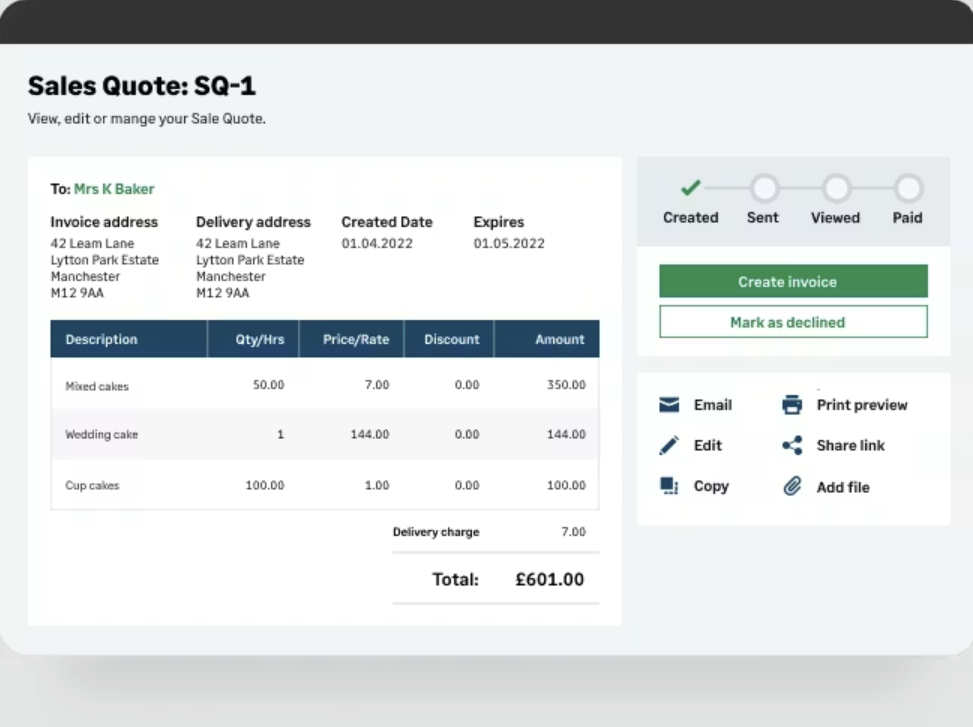Click the Delivery charge label

point(436,532)
